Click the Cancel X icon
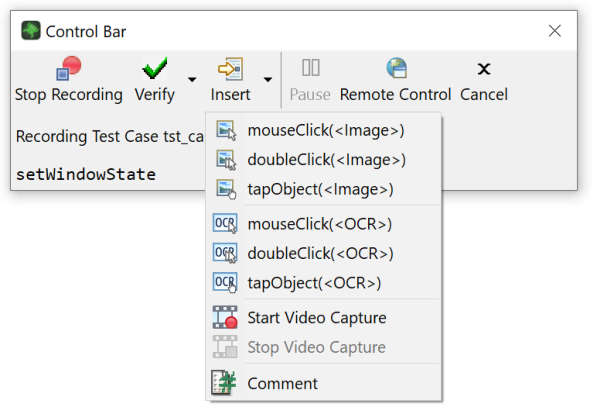 click(x=484, y=69)
